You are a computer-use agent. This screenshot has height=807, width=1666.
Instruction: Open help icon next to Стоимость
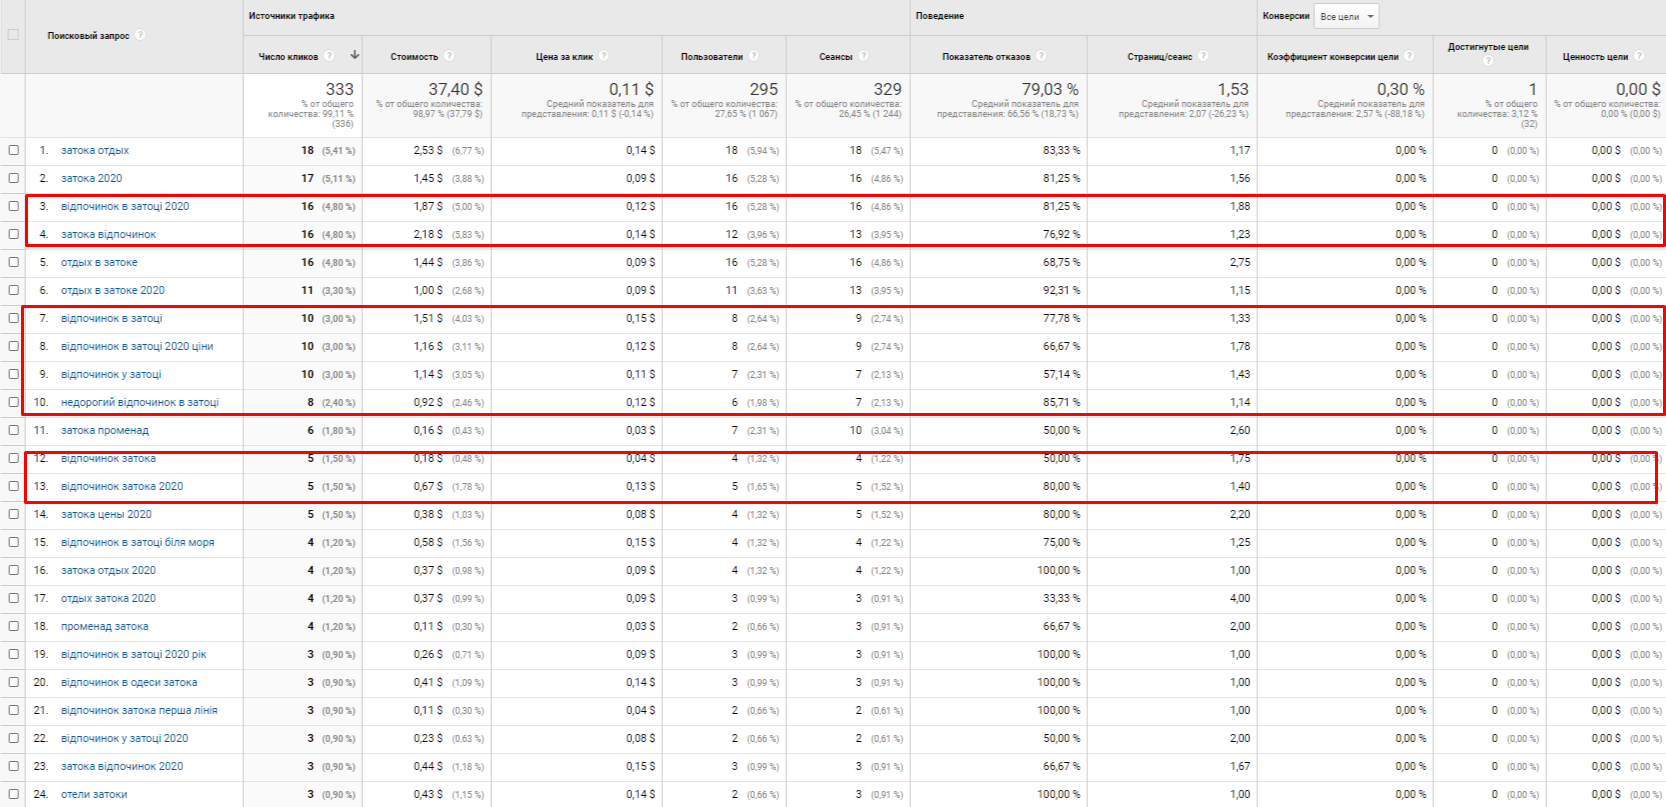tap(449, 56)
